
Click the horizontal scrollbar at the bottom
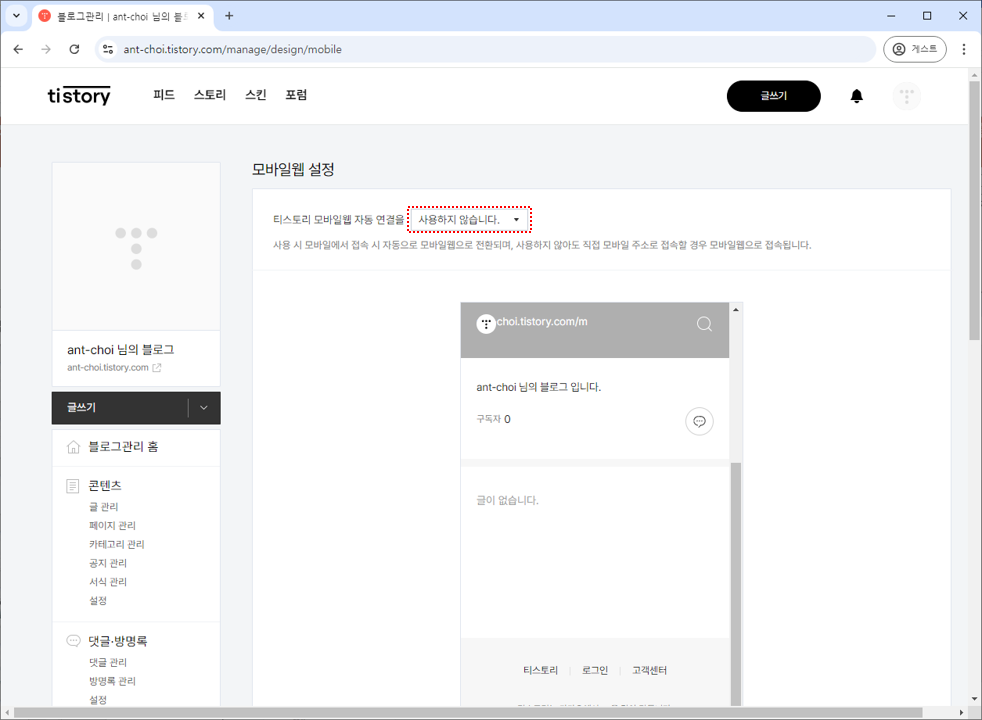468,712
